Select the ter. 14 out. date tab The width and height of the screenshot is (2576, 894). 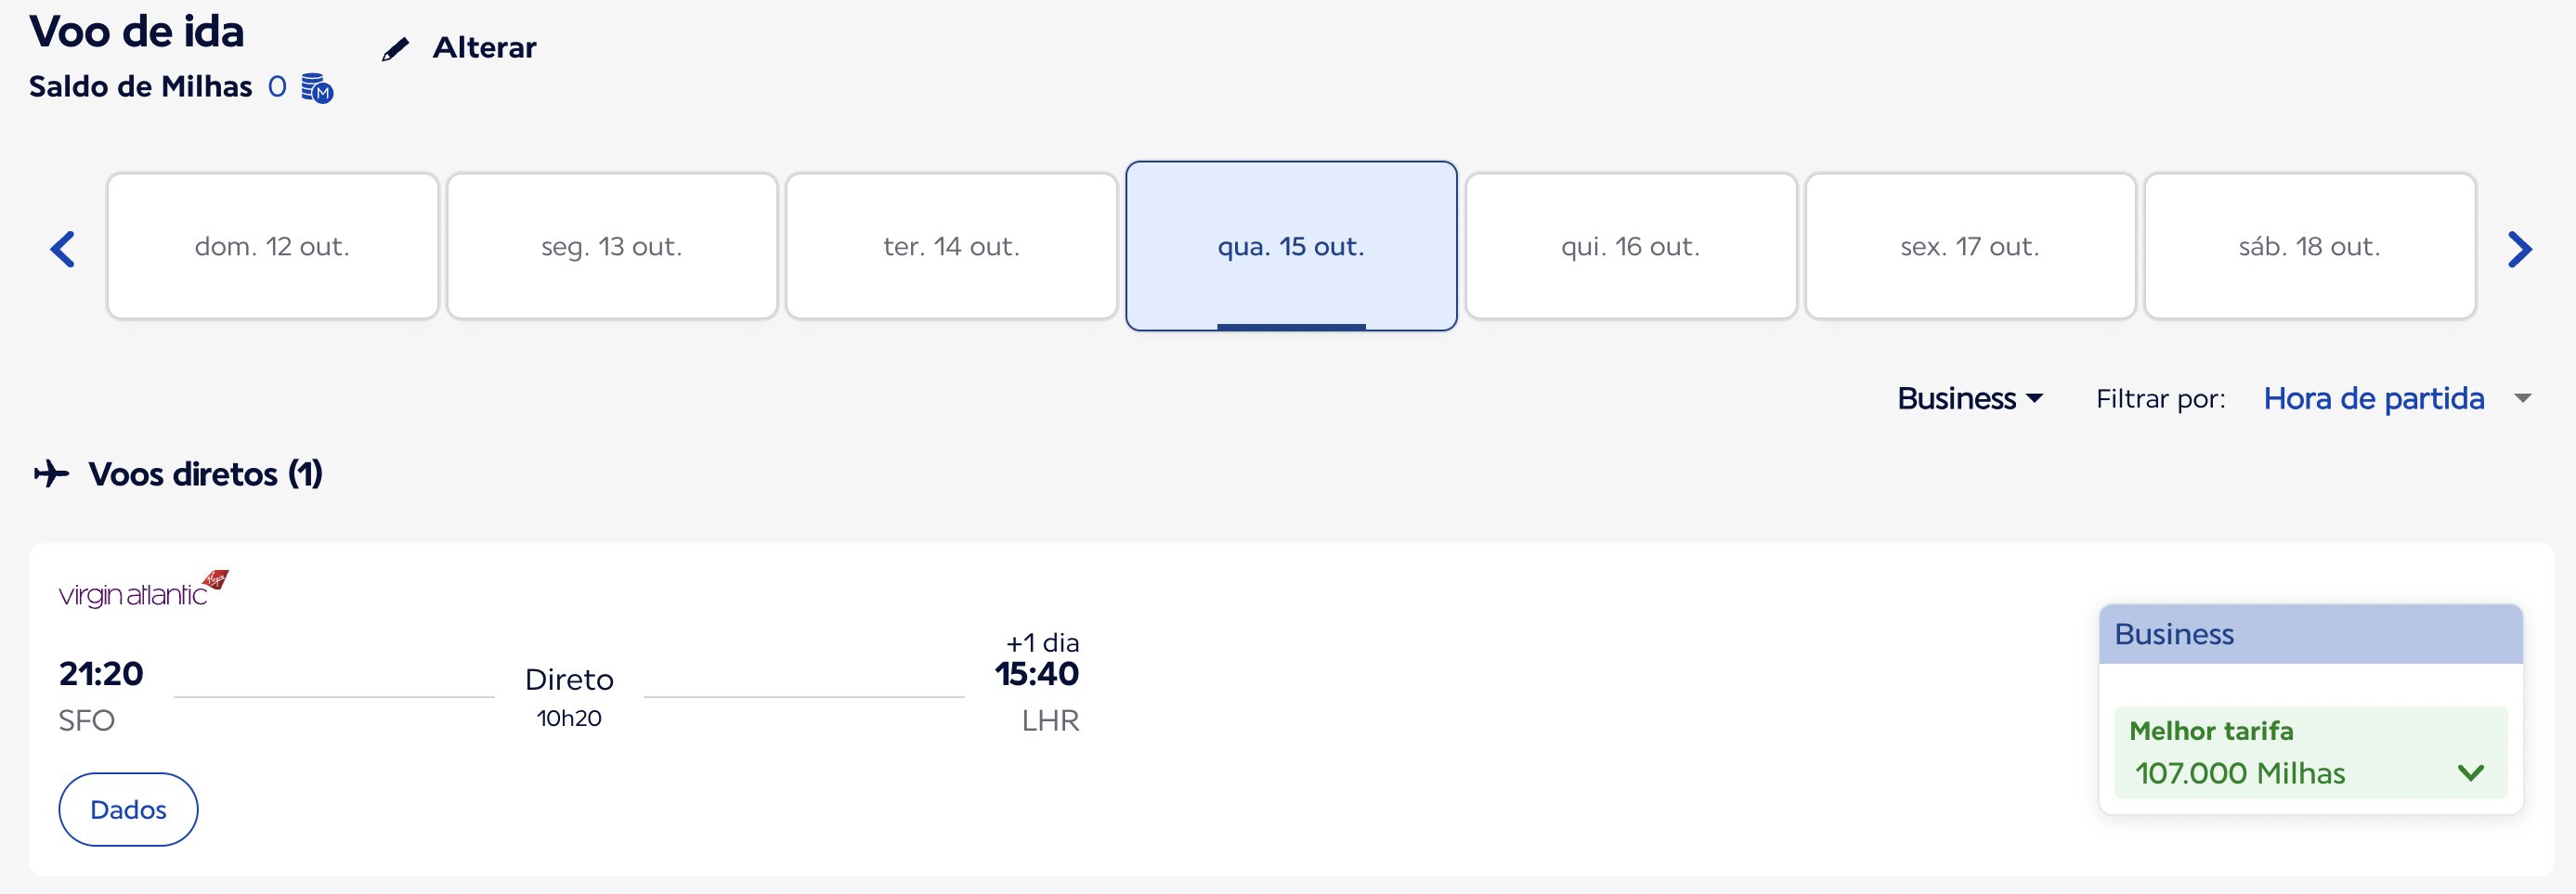pos(951,246)
